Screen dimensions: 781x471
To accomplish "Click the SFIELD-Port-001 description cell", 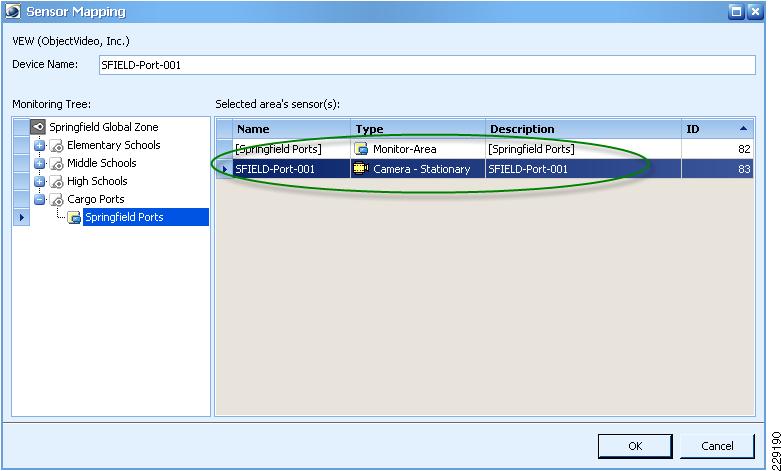I will (x=583, y=169).
